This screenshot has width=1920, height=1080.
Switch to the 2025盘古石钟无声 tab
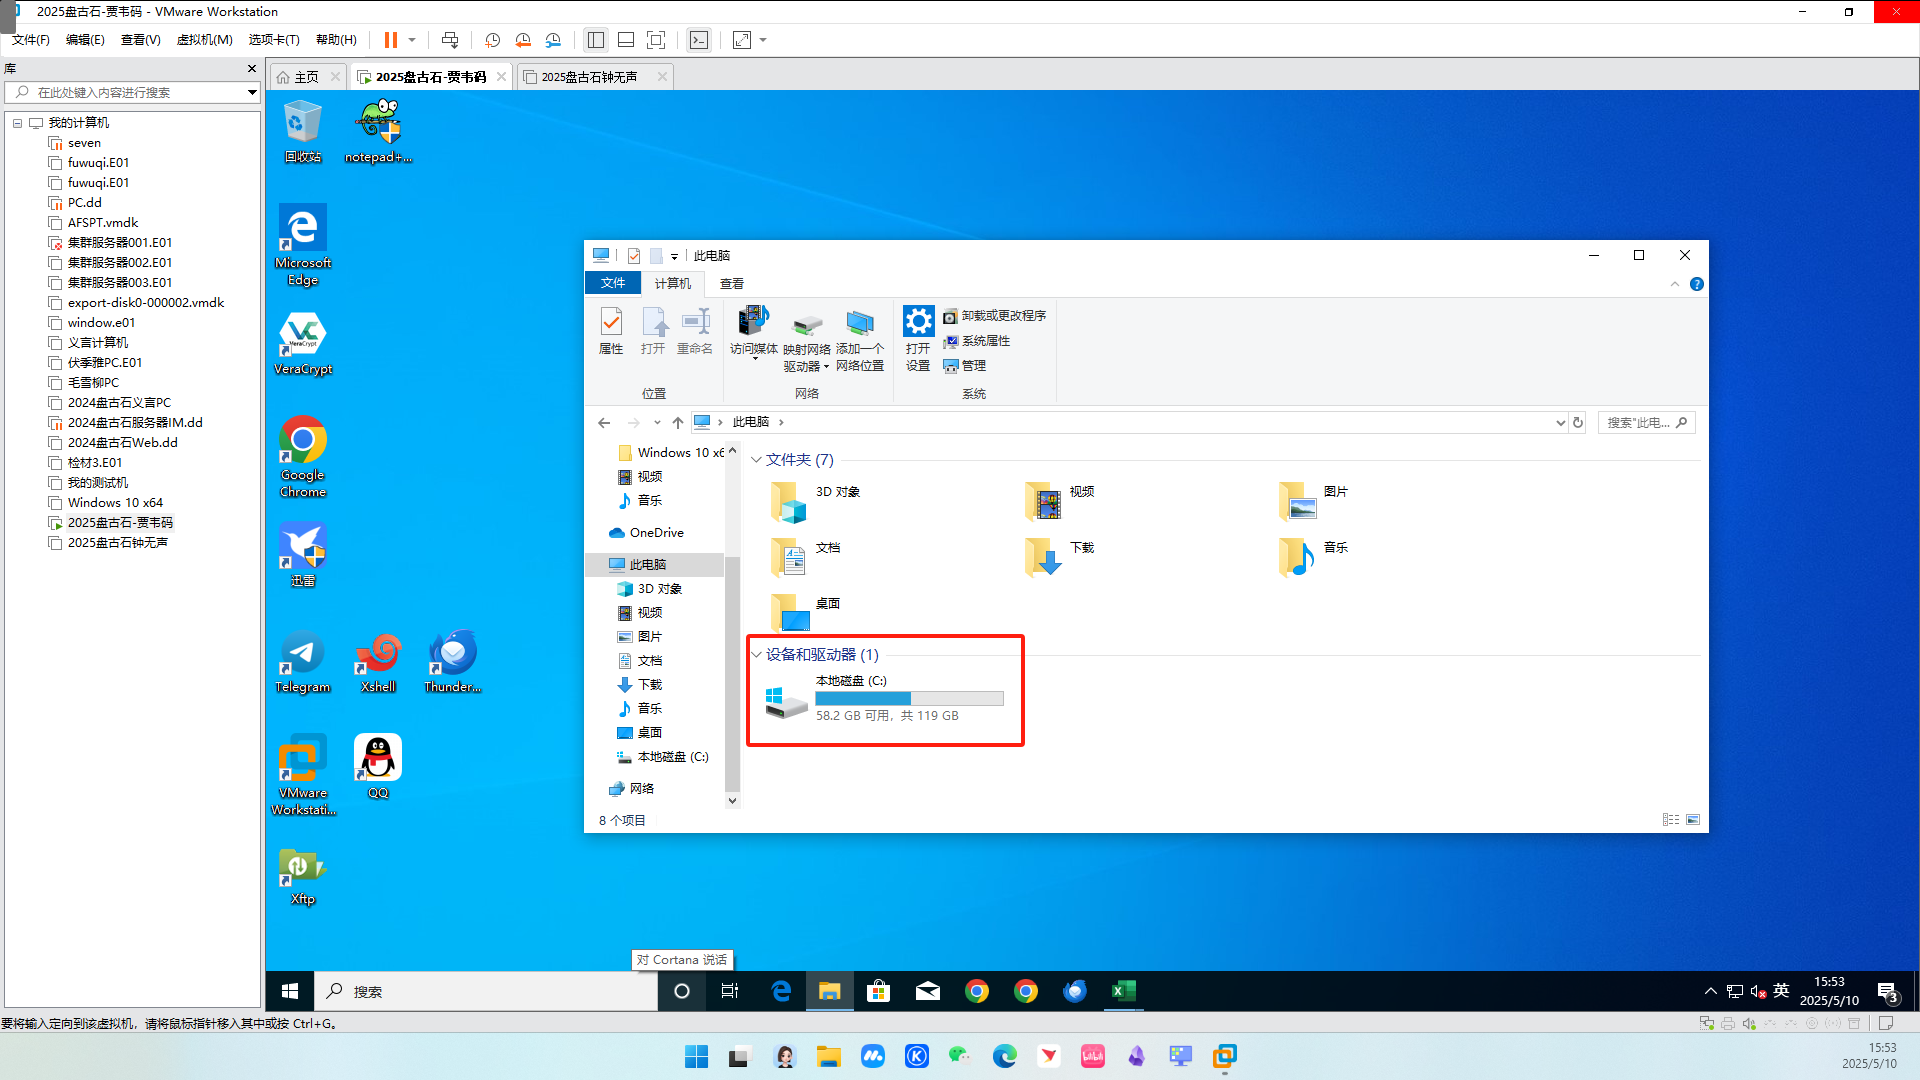pos(589,77)
